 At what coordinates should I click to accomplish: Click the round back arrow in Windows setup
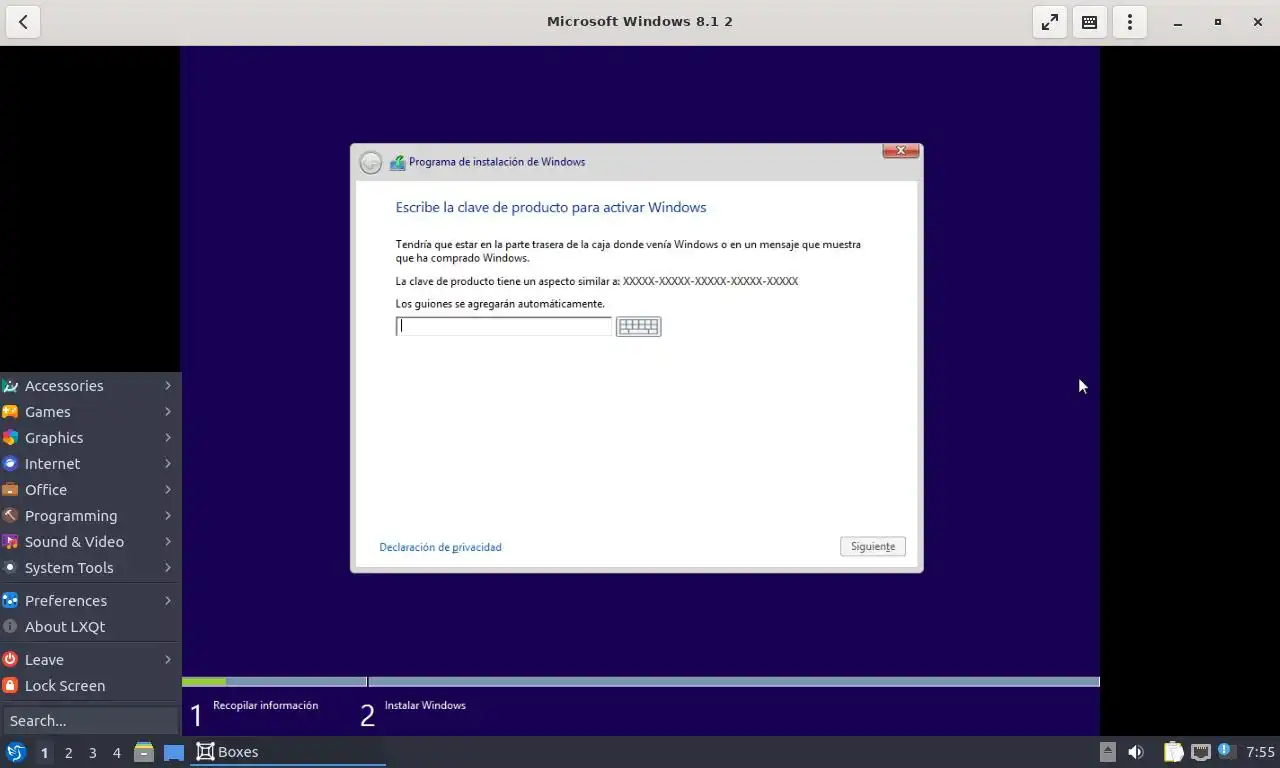(371, 162)
